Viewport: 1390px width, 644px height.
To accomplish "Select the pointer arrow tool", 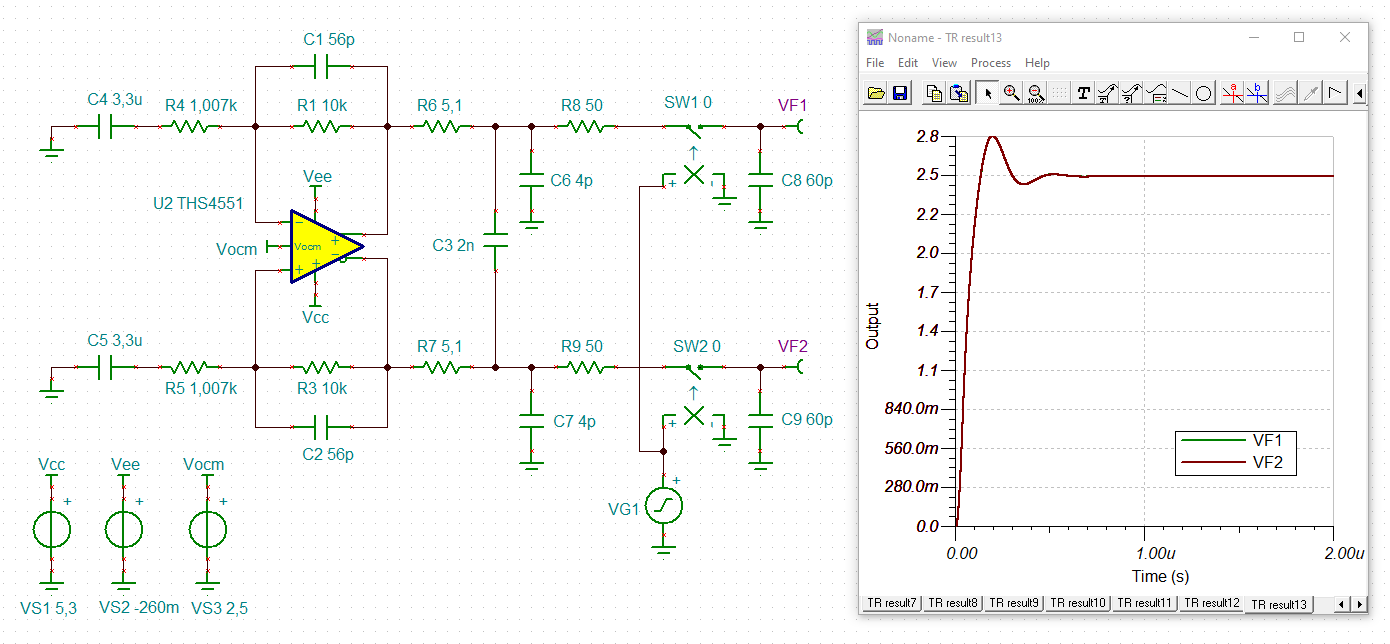I will coord(988,93).
